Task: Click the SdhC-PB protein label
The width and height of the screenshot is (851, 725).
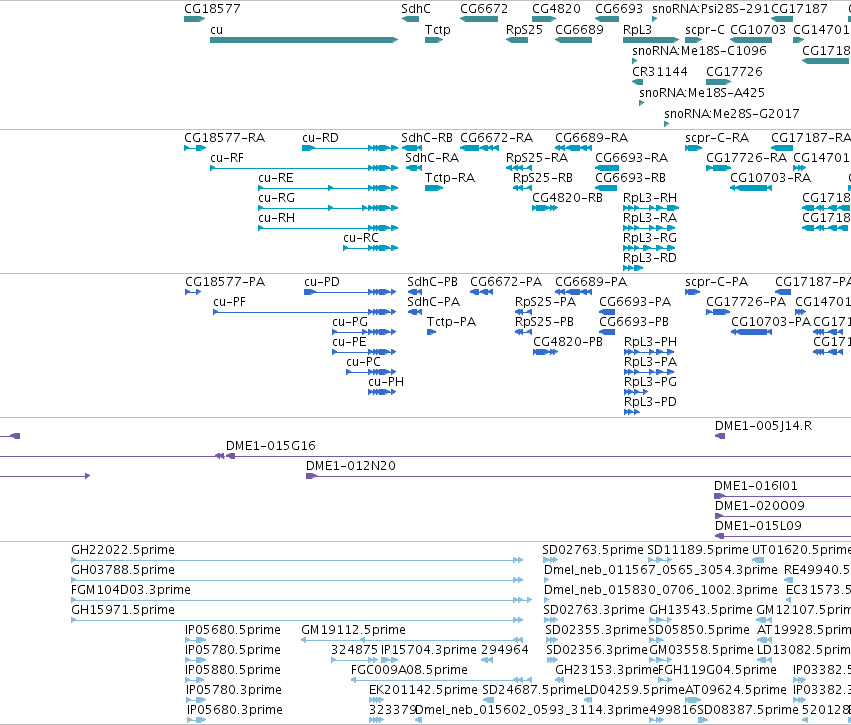Action: (433, 282)
